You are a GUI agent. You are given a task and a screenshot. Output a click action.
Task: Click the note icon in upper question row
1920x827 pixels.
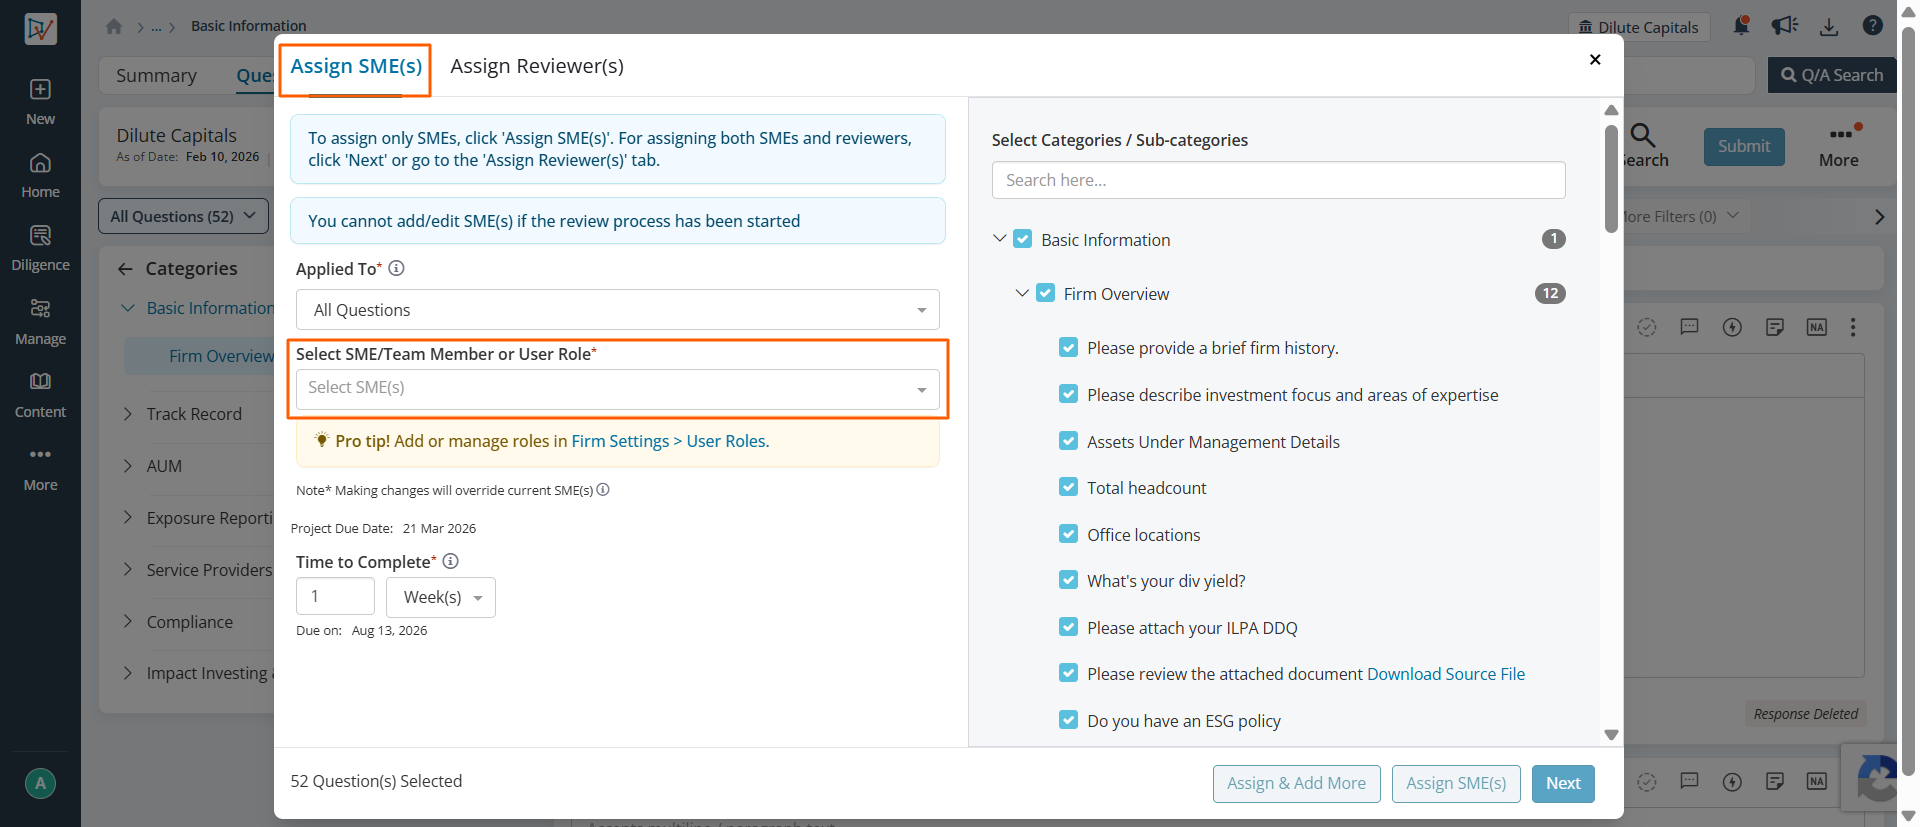1775,327
